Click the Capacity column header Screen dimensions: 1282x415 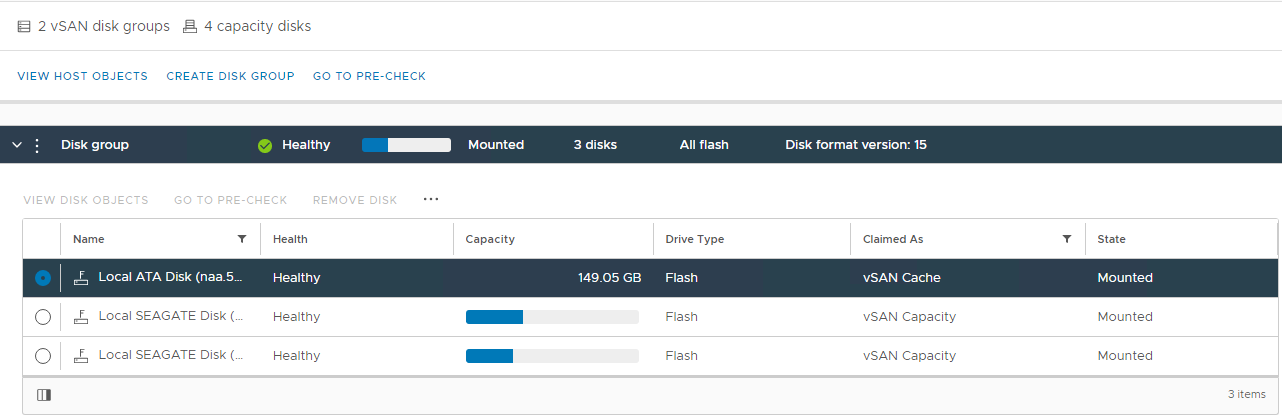click(x=490, y=239)
